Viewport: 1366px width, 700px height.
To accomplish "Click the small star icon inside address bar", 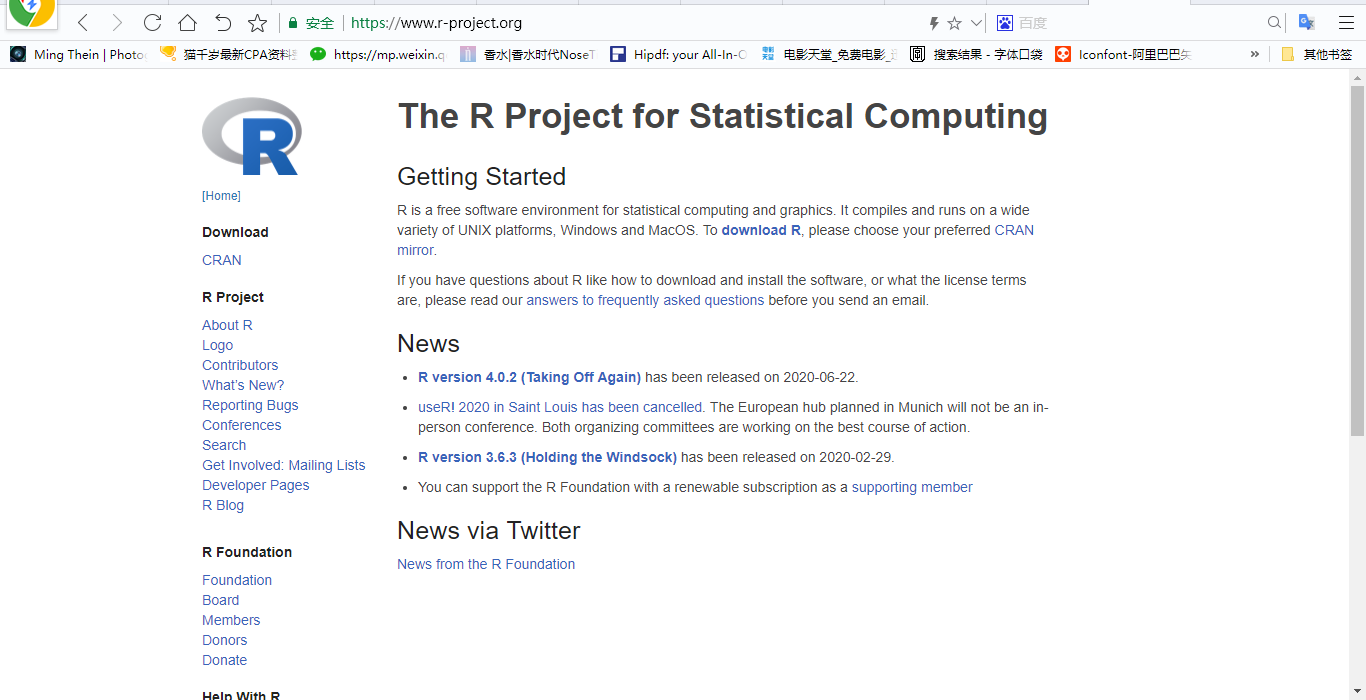I will [954, 23].
